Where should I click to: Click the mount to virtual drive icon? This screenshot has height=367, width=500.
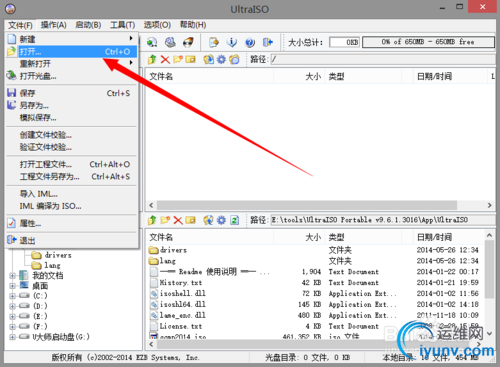pyautogui.click(x=152, y=42)
